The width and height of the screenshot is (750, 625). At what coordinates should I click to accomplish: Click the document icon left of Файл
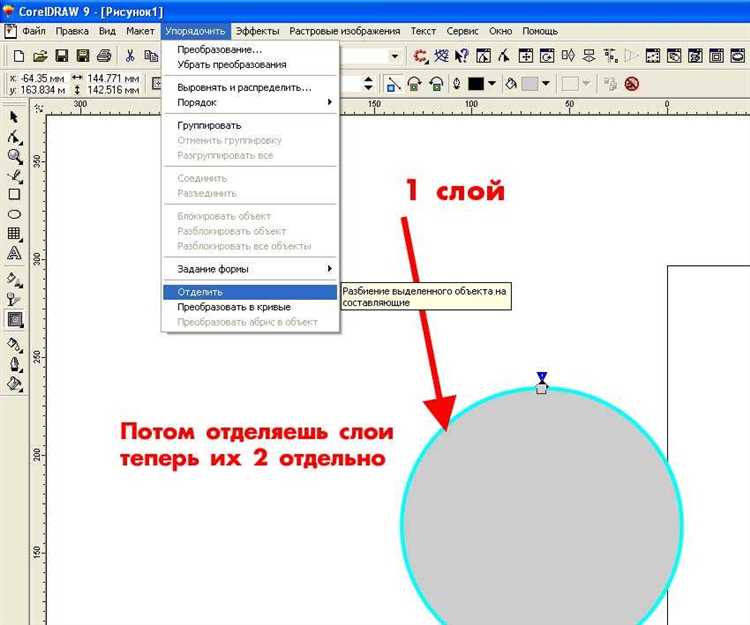[10, 31]
